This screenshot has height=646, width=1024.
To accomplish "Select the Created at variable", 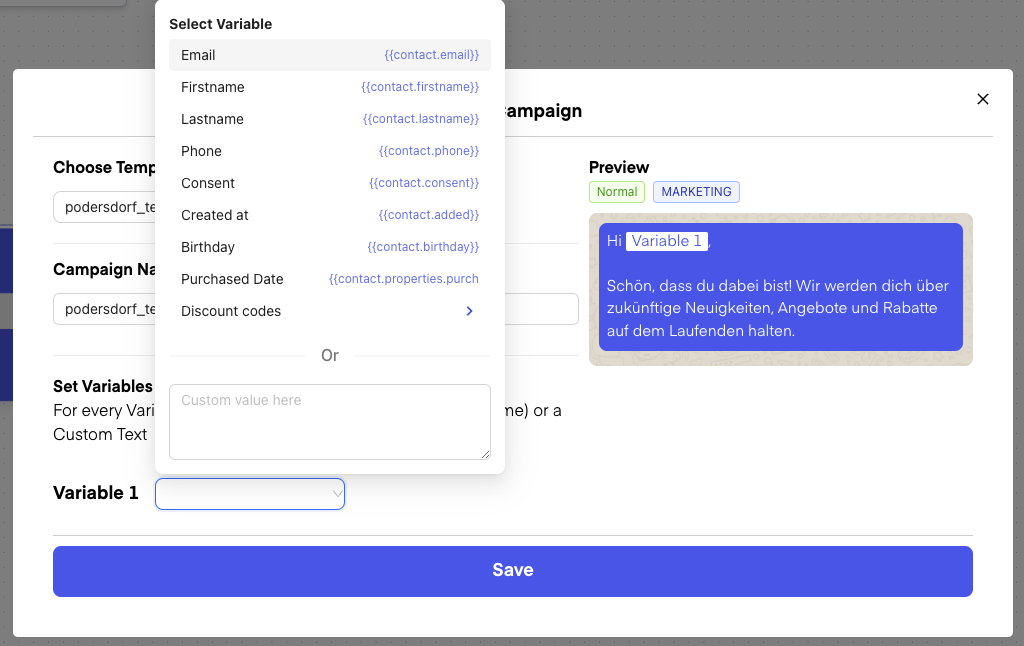I will pos(215,215).
